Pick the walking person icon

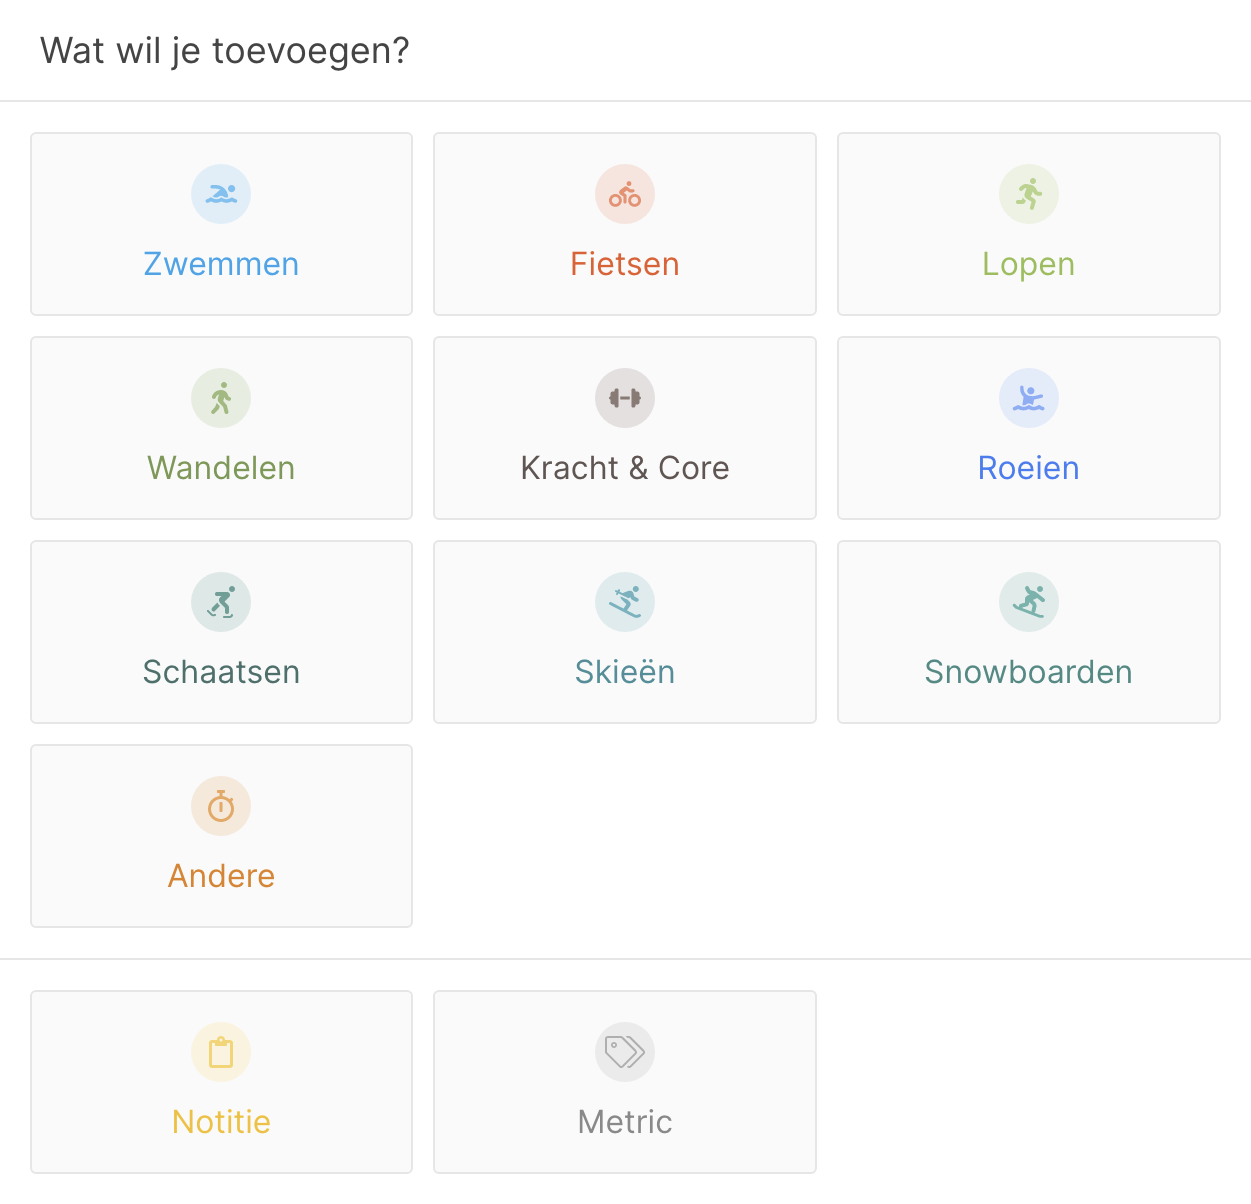point(221,398)
